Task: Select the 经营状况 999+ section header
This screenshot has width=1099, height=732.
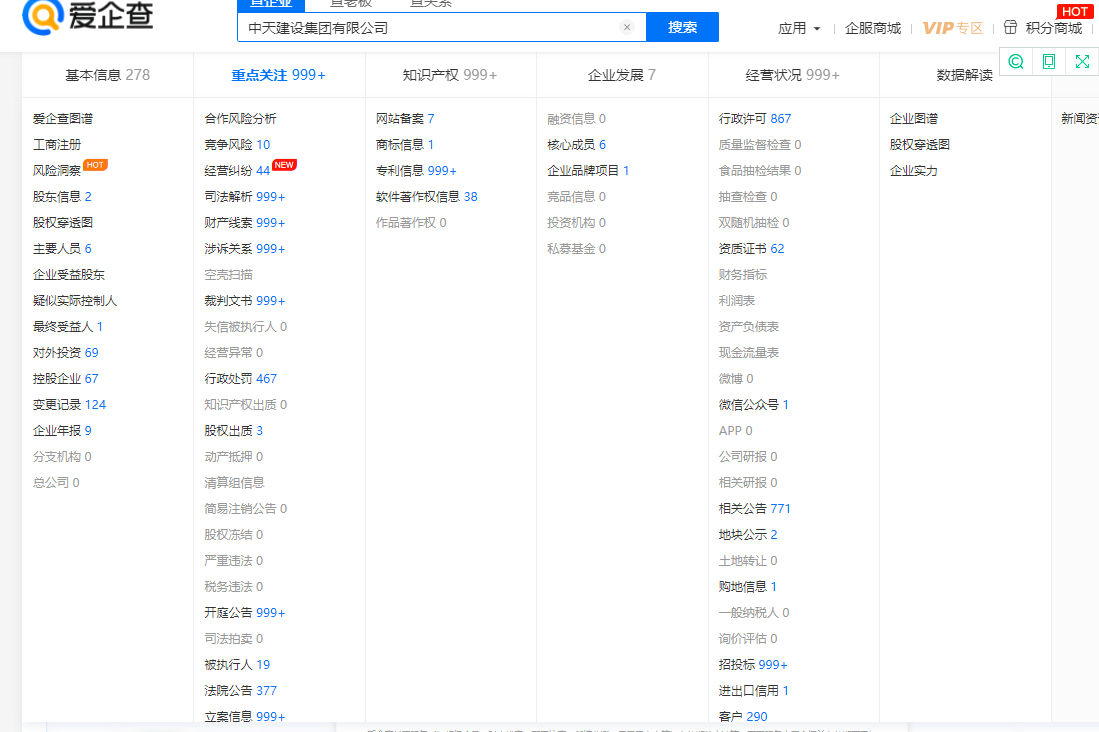Action: tap(793, 75)
